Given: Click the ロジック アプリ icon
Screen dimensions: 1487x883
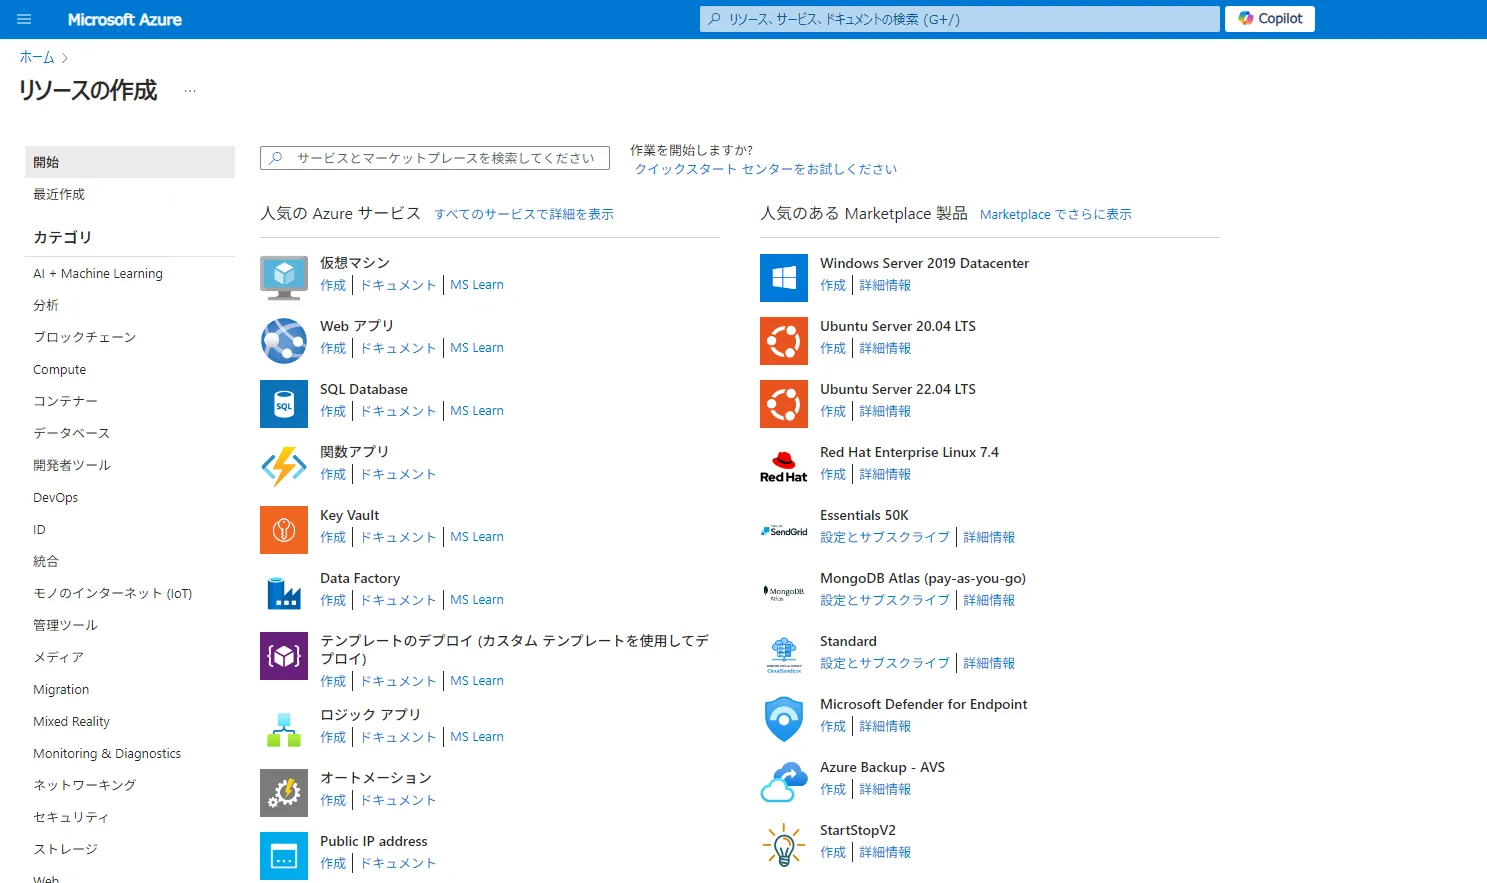Looking at the screenshot, I should (x=284, y=730).
